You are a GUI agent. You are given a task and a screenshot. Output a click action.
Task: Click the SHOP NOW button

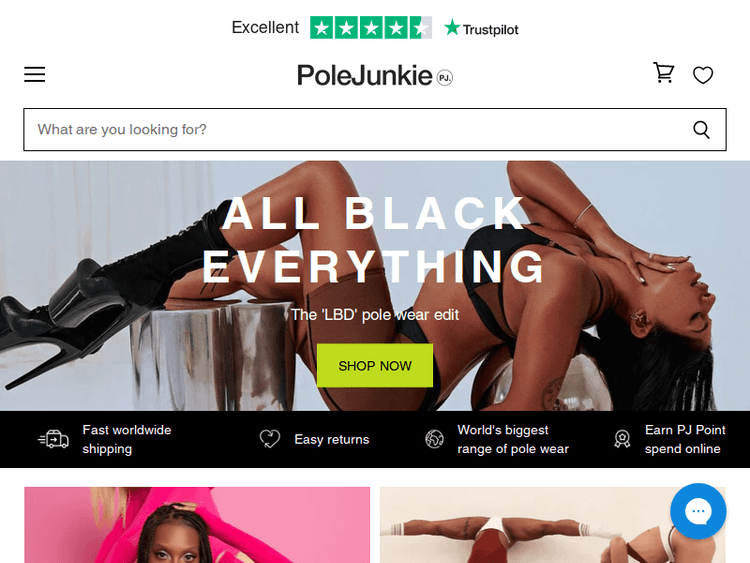click(x=375, y=365)
